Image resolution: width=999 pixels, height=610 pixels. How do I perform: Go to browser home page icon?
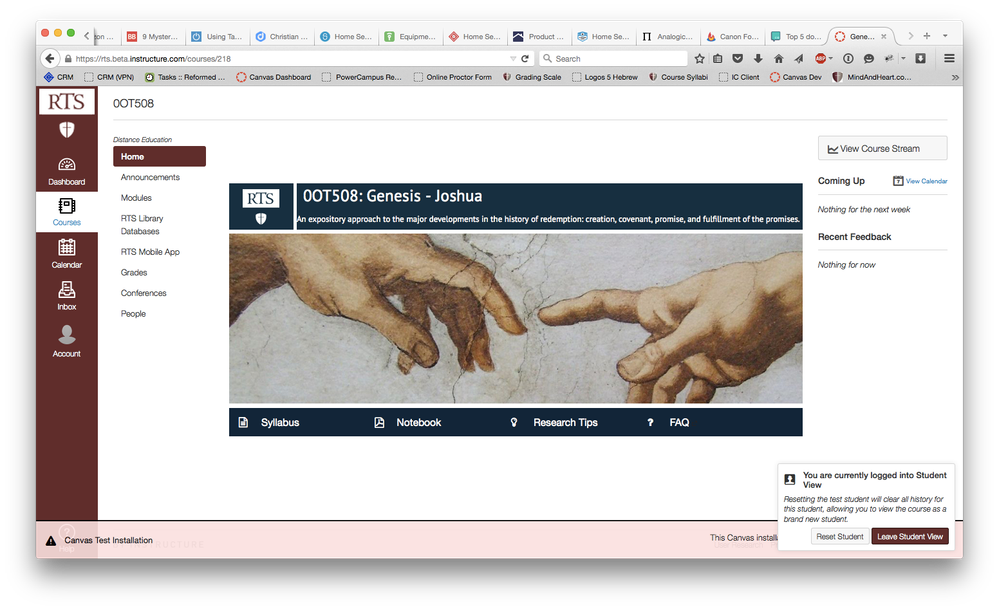(x=779, y=59)
